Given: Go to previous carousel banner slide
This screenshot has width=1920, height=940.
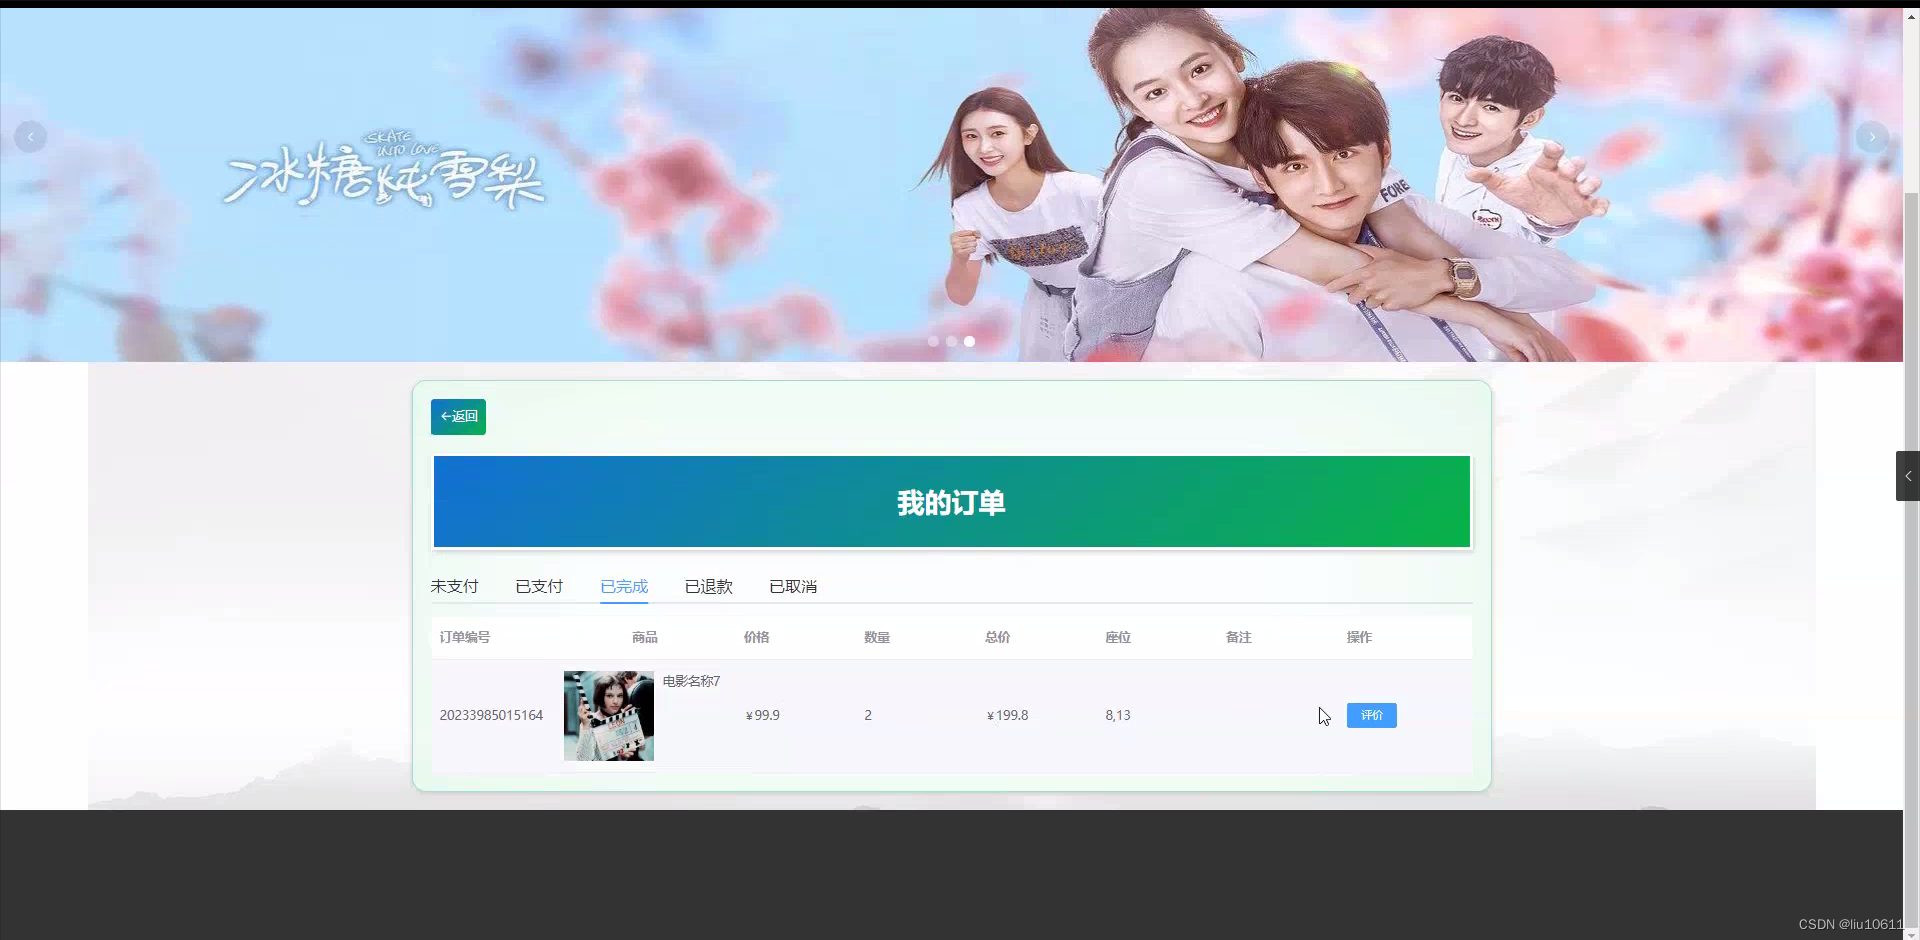Looking at the screenshot, I should [30, 136].
